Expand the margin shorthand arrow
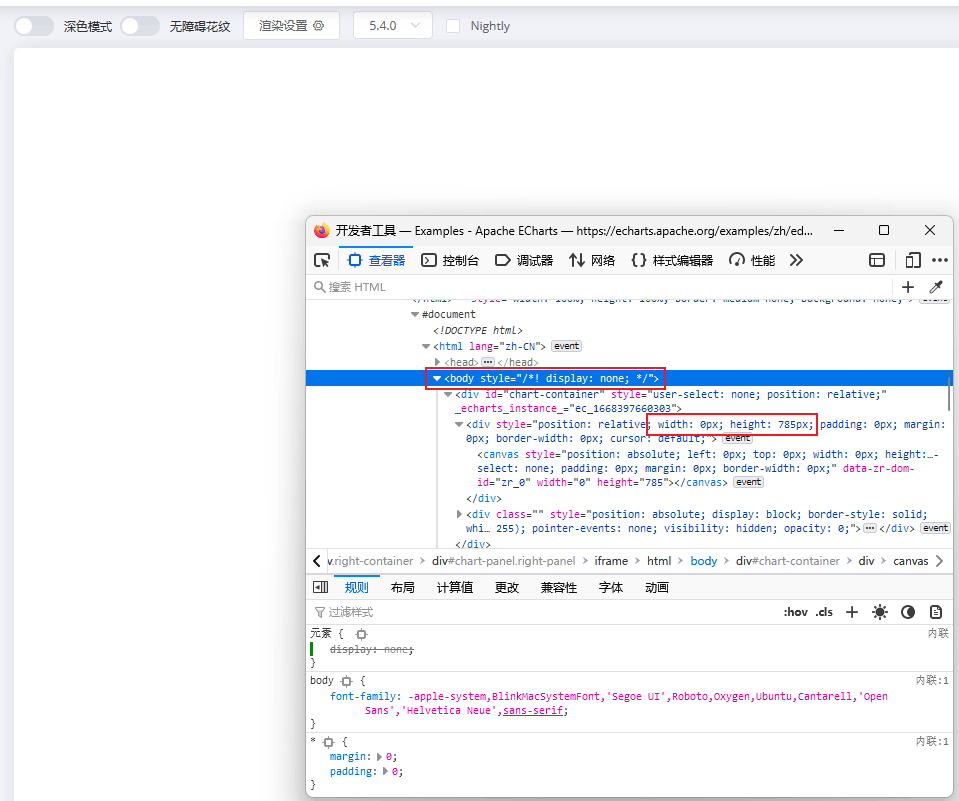Screen dimensions: 959x801 click(379, 757)
